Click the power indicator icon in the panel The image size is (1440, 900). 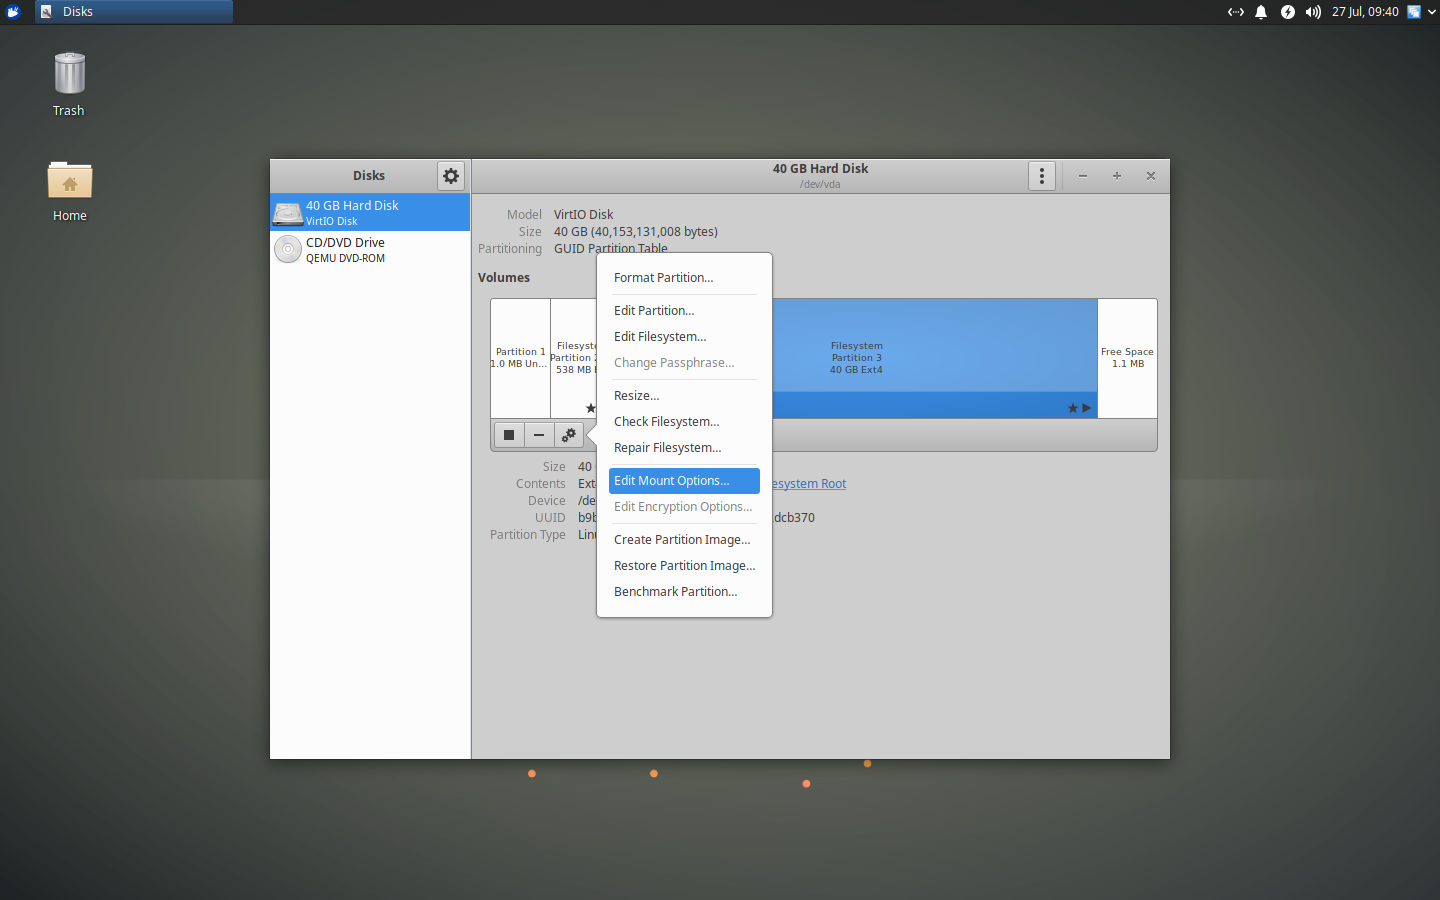(1287, 12)
